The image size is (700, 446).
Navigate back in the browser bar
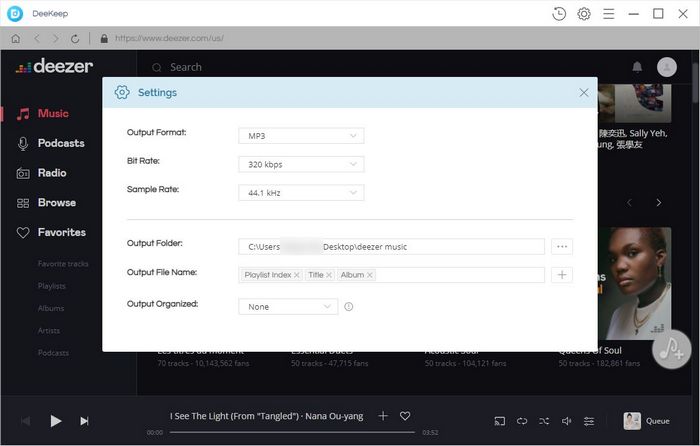(x=37, y=38)
